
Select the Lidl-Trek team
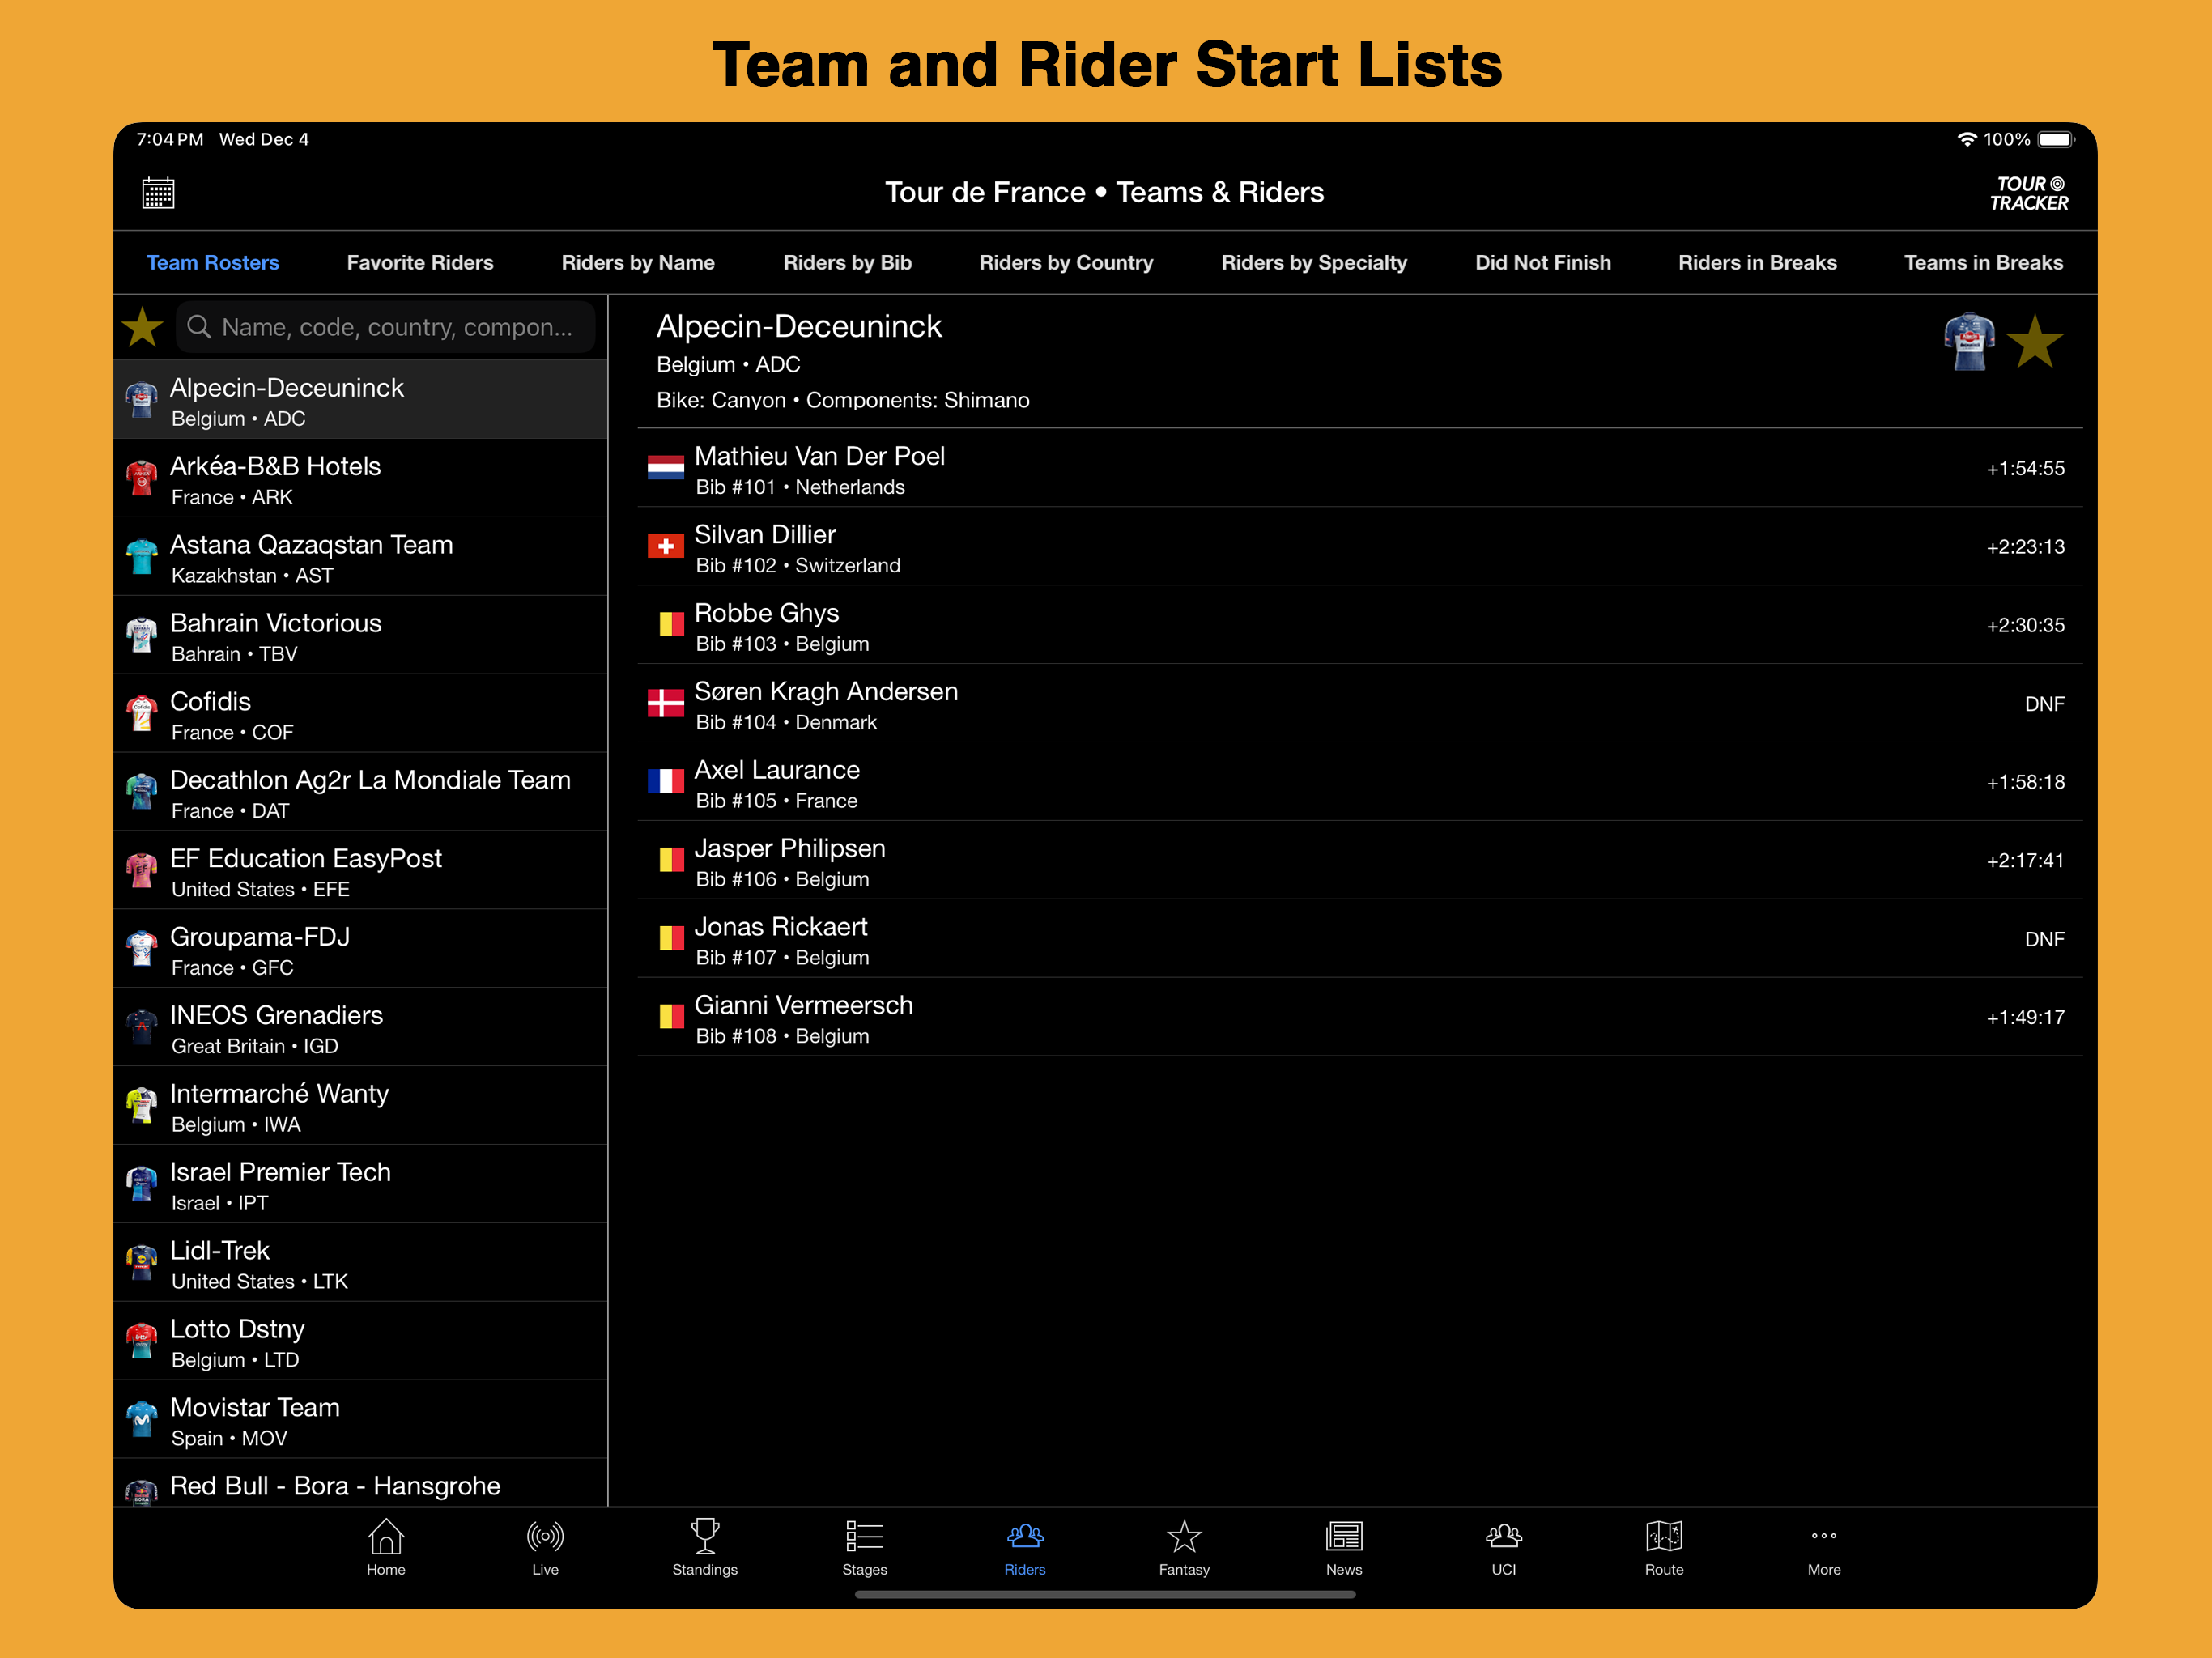point(361,1263)
